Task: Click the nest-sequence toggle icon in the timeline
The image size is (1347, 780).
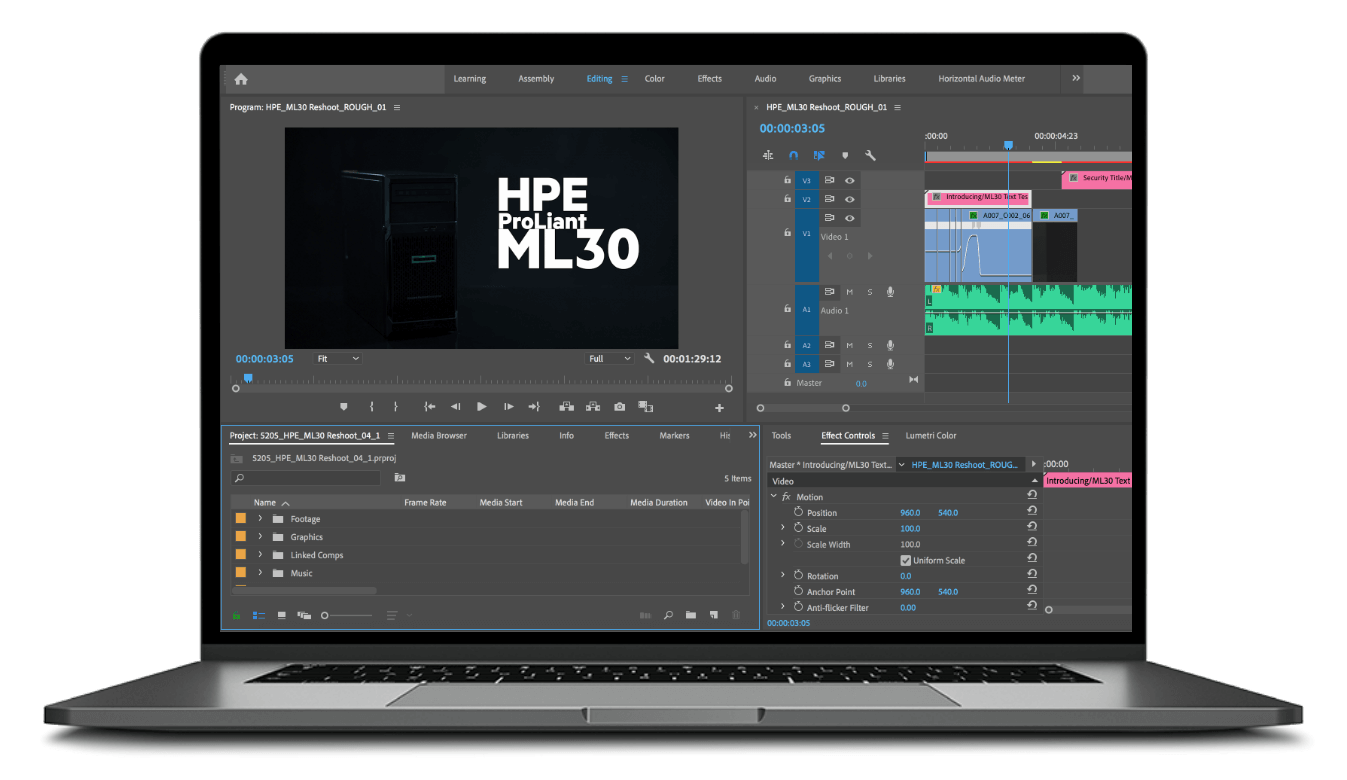Action: pos(768,155)
